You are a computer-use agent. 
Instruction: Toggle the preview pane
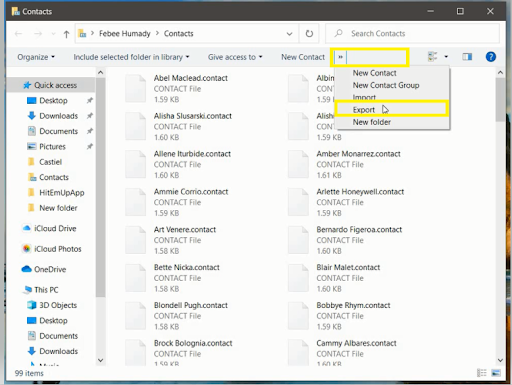[x=467, y=57]
